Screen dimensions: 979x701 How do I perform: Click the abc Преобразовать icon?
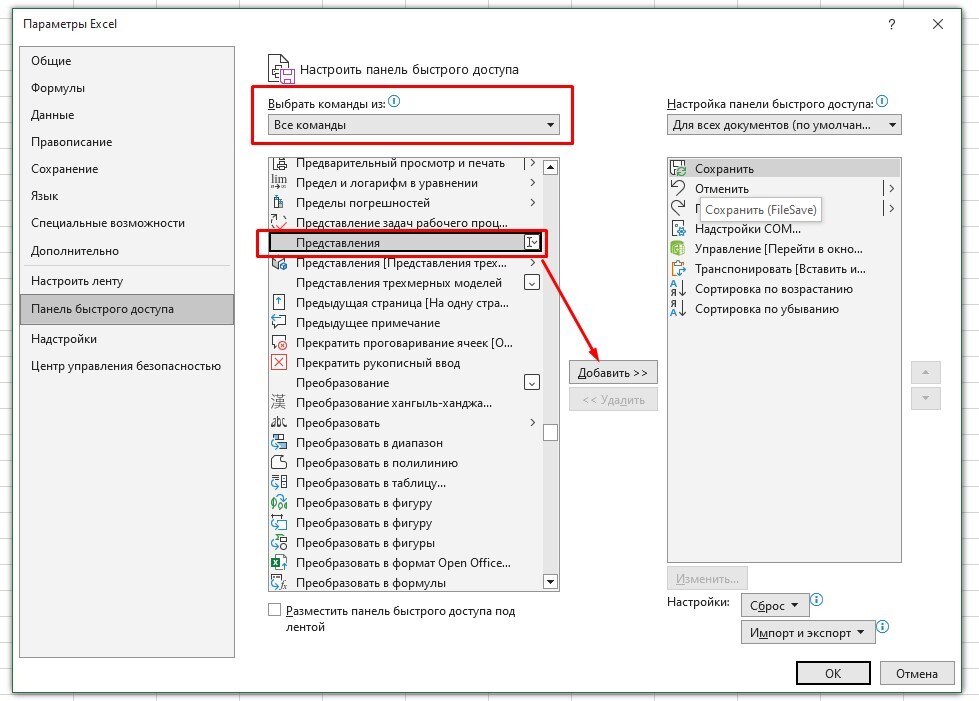tap(279, 422)
